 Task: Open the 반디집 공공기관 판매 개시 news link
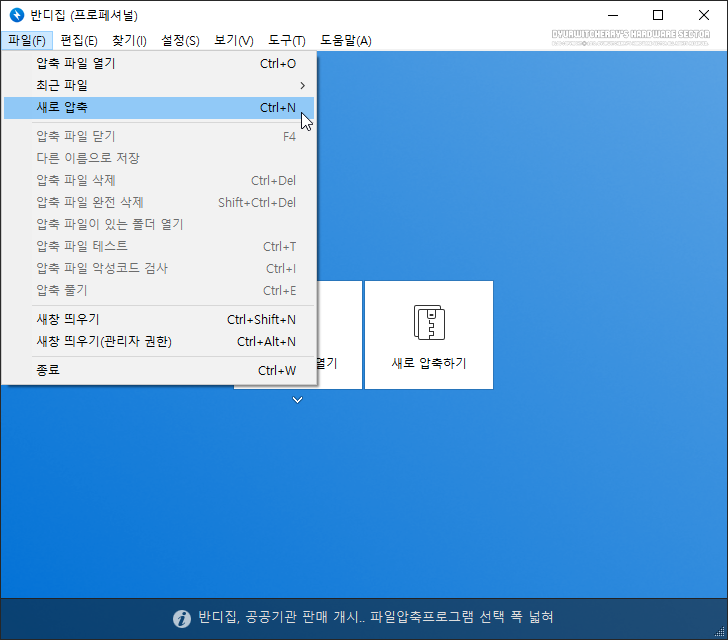coord(376,617)
